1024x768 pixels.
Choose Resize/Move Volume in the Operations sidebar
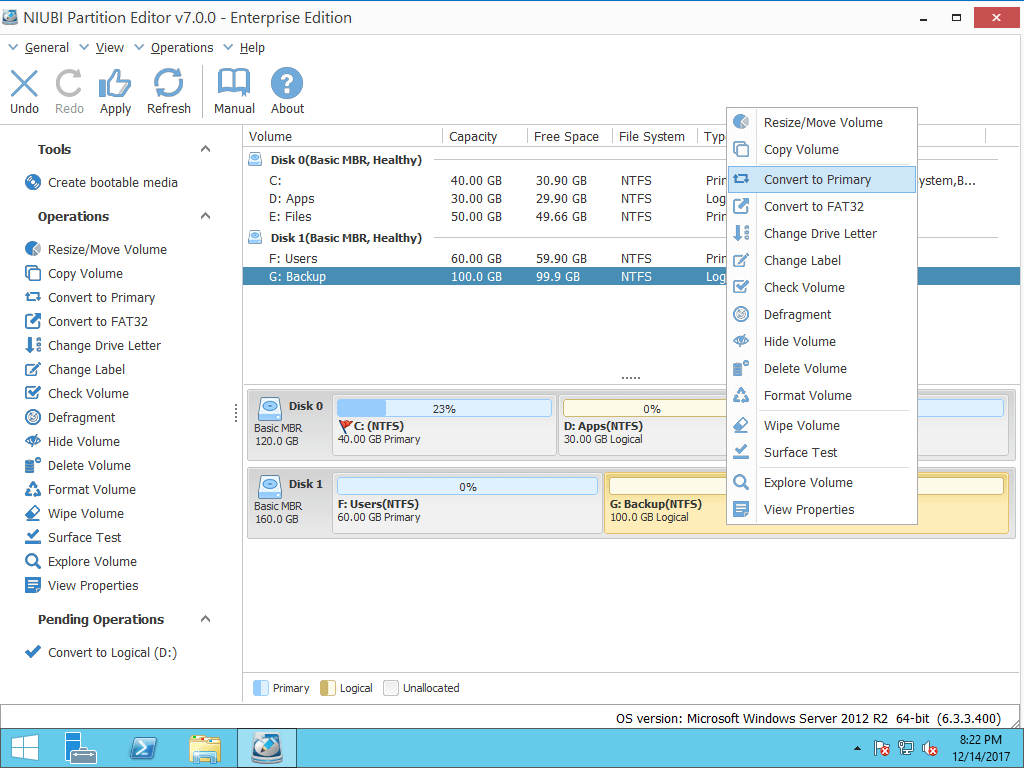(96, 249)
